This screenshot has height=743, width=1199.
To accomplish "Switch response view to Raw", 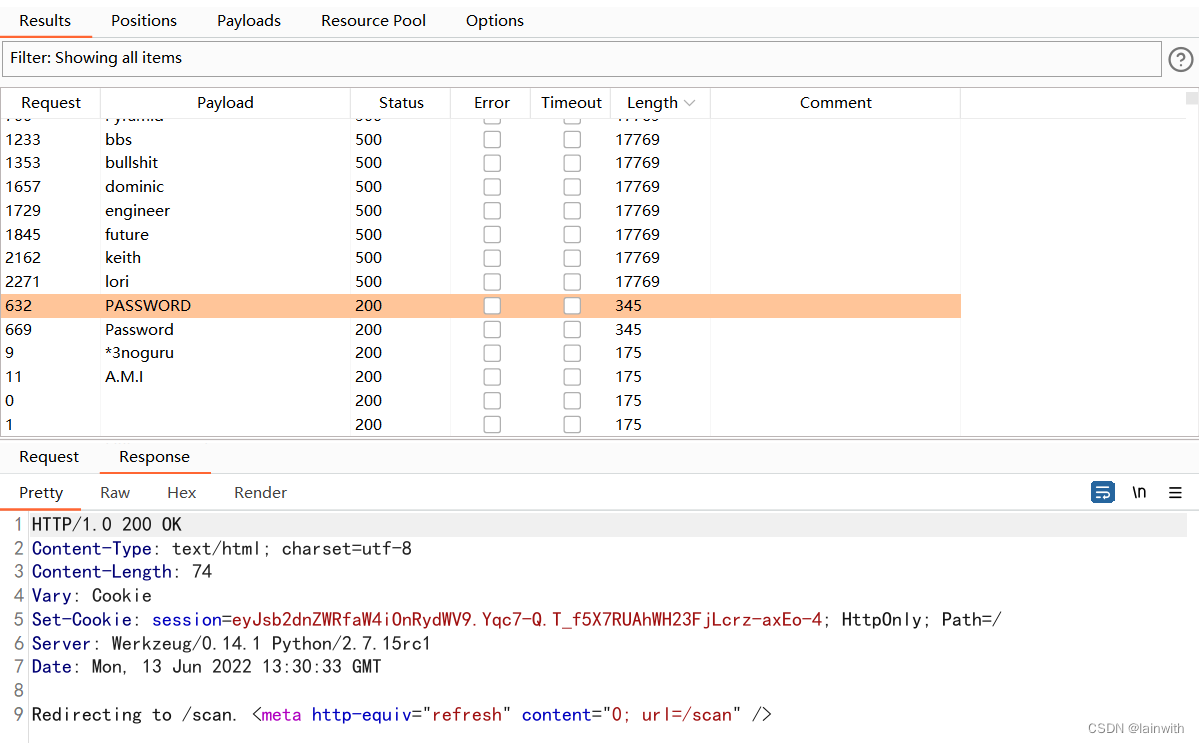I will [115, 493].
